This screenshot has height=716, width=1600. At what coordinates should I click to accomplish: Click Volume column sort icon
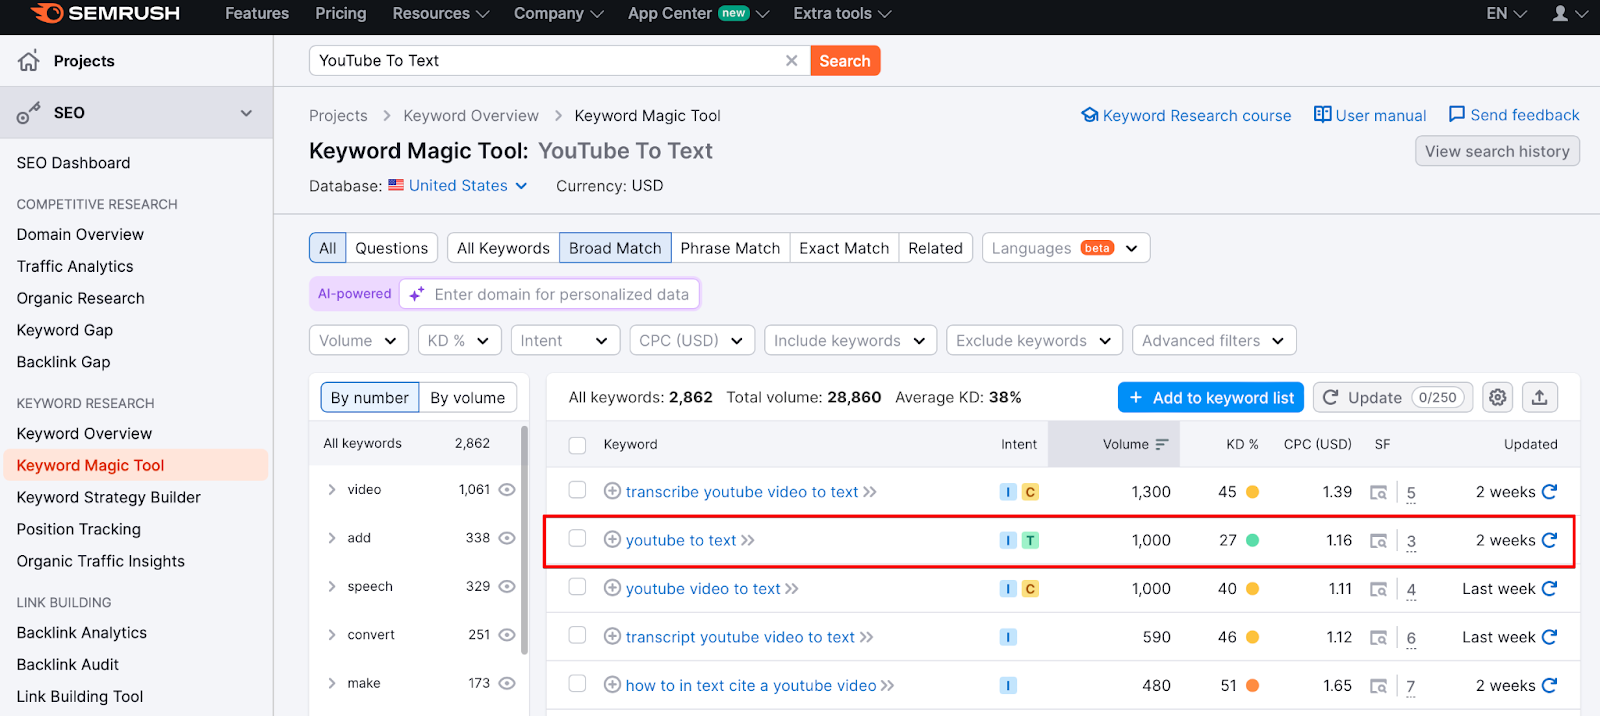tap(1162, 445)
